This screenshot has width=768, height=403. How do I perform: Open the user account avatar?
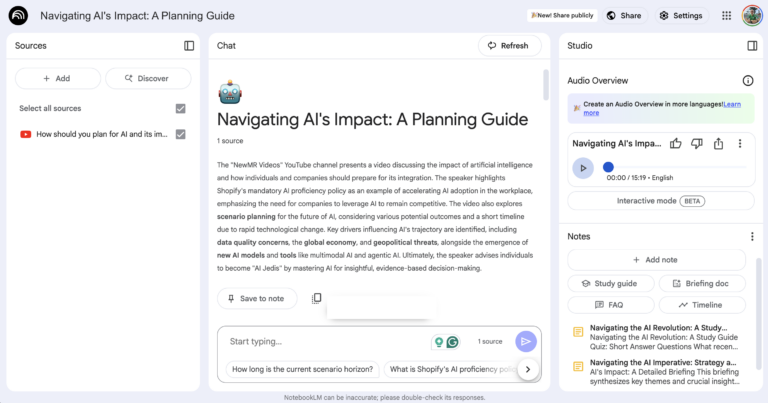pyautogui.click(x=752, y=16)
